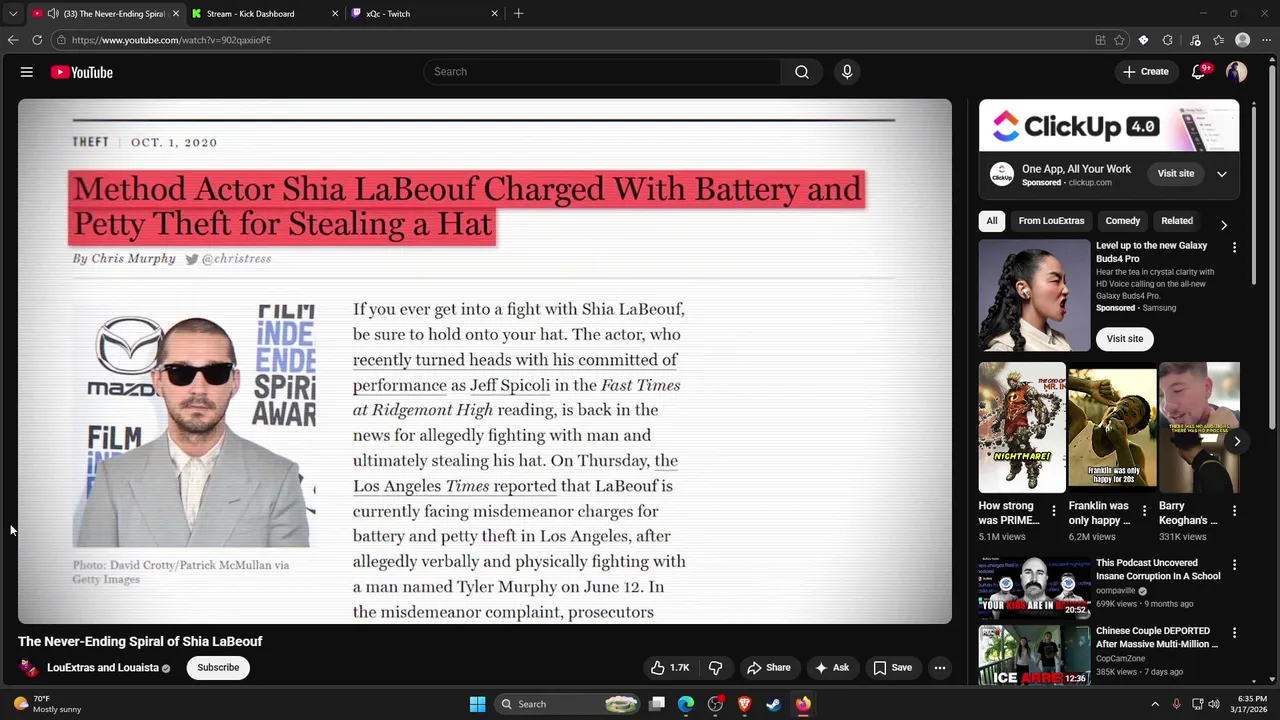Visit site for Galaxy Buds4 Pro ad
This screenshot has width=1280, height=720.
(x=1124, y=339)
